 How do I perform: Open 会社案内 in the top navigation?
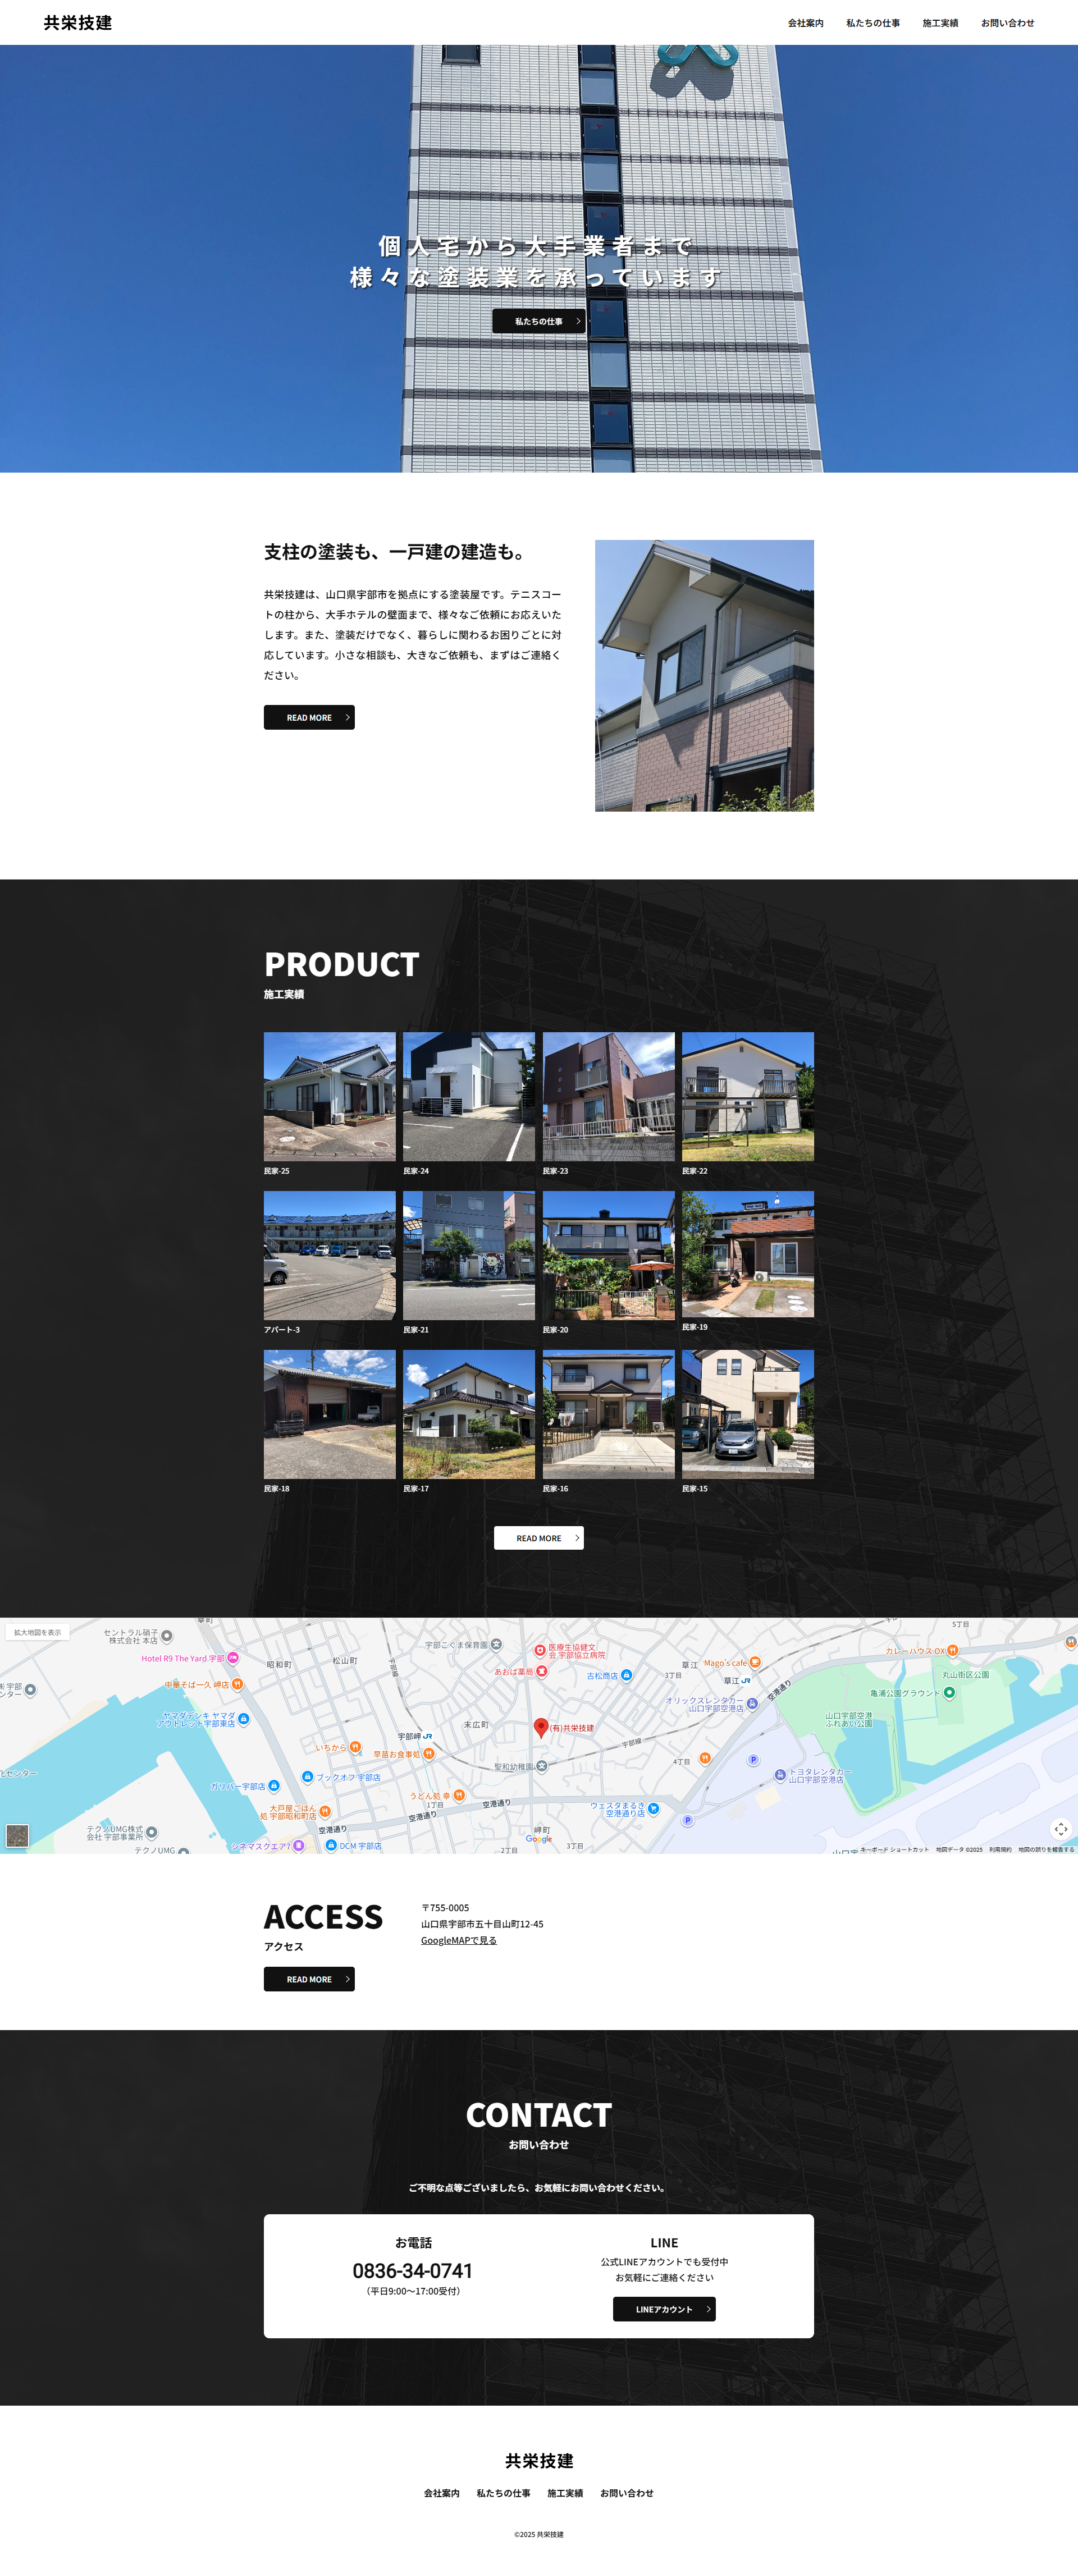[805, 23]
